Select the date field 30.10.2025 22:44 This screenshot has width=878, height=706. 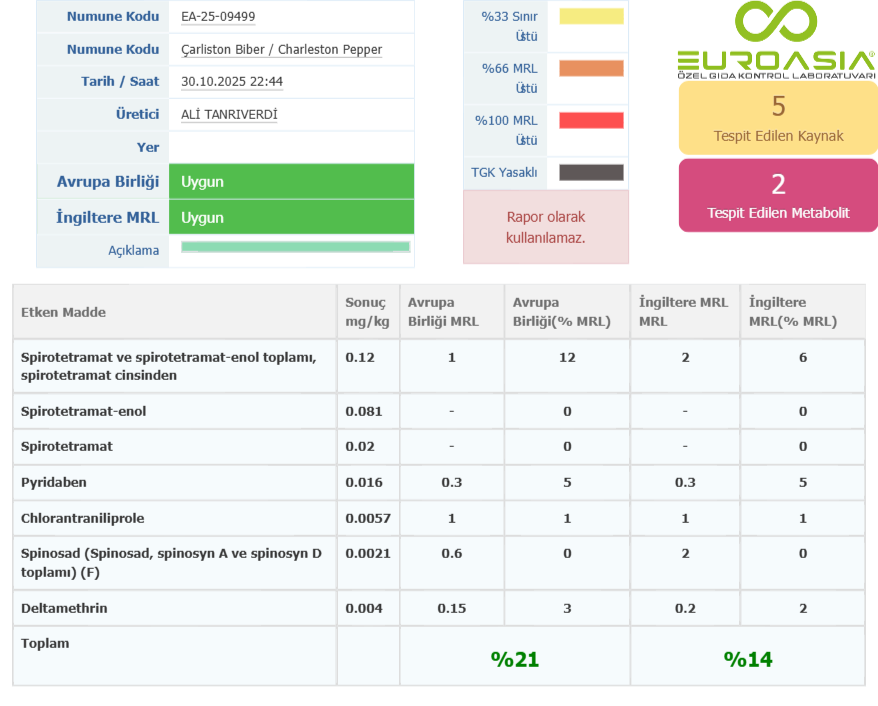pyautogui.click(x=232, y=82)
